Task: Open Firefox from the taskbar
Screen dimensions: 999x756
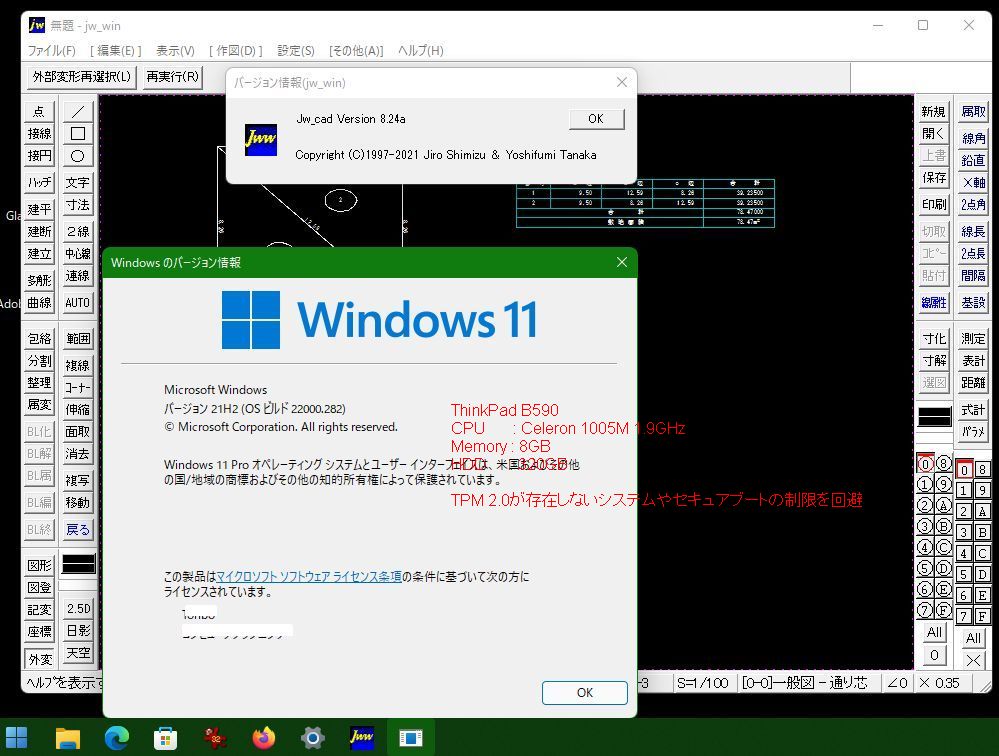Action: tap(263, 738)
